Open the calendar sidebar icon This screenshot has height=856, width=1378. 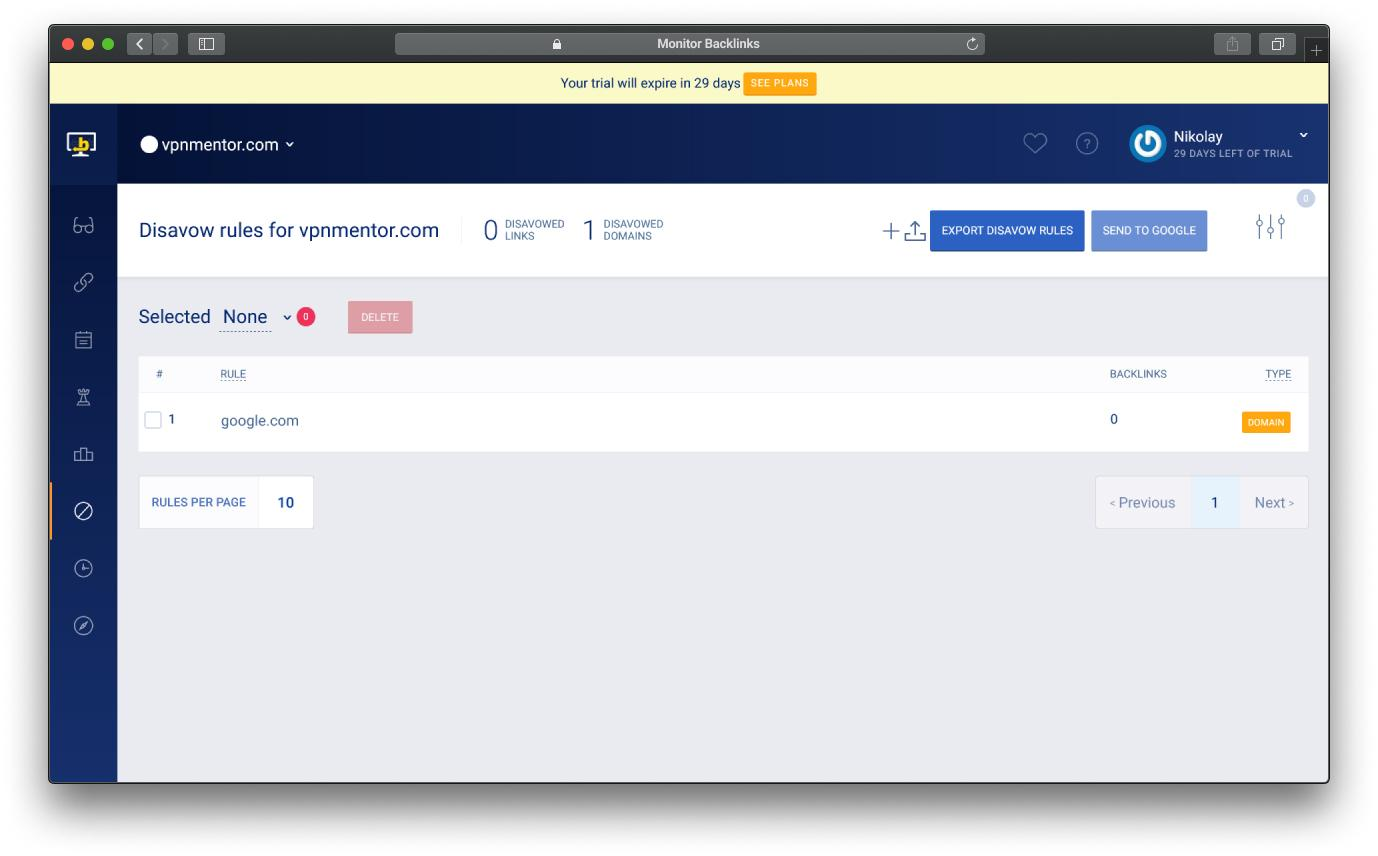(83, 340)
